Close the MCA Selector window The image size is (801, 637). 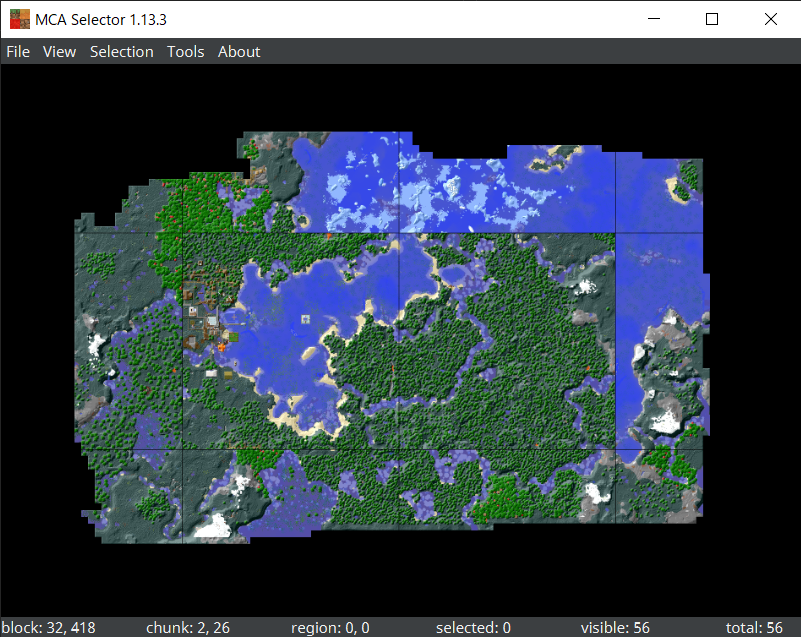(x=770, y=19)
